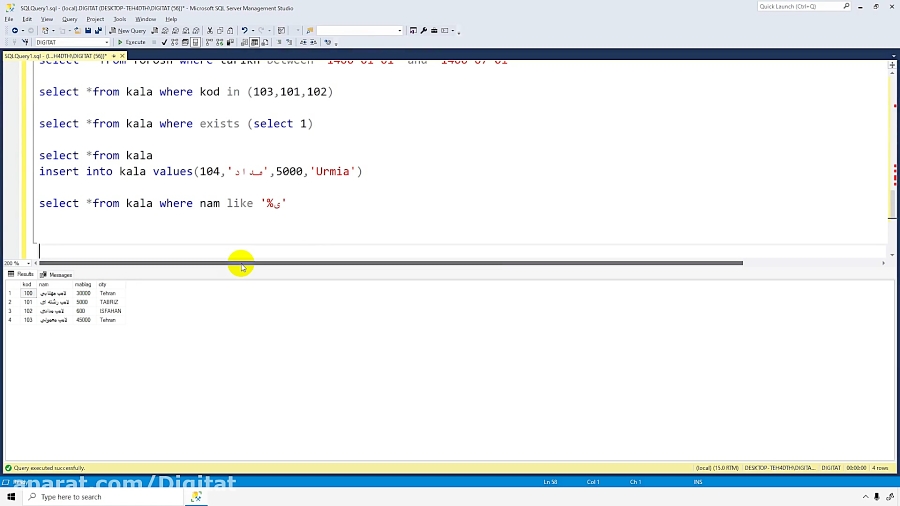Increase the line indent
Image resolution: width=900 pixels, height=506 pixels.
pyautogui.click(x=313, y=42)
